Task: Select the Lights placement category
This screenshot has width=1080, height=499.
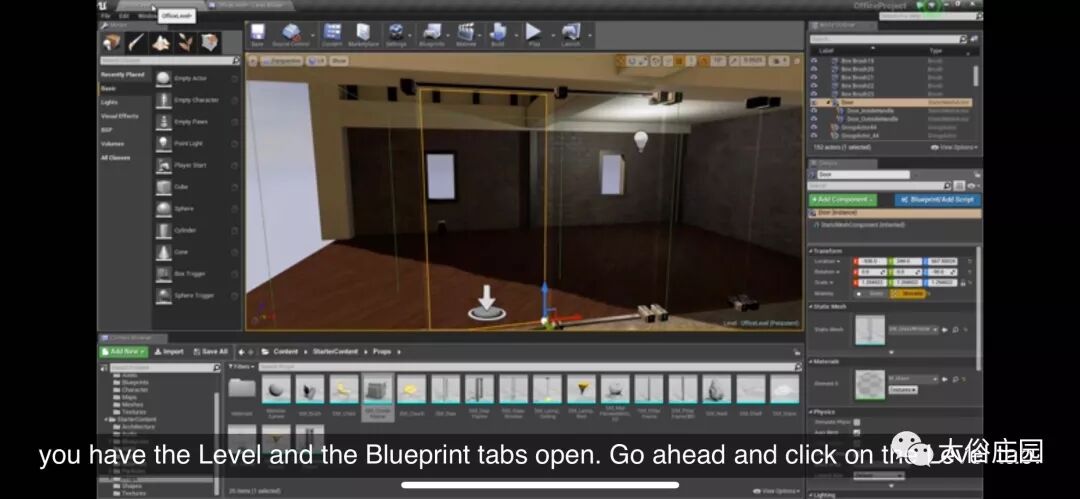Action: 110,102
